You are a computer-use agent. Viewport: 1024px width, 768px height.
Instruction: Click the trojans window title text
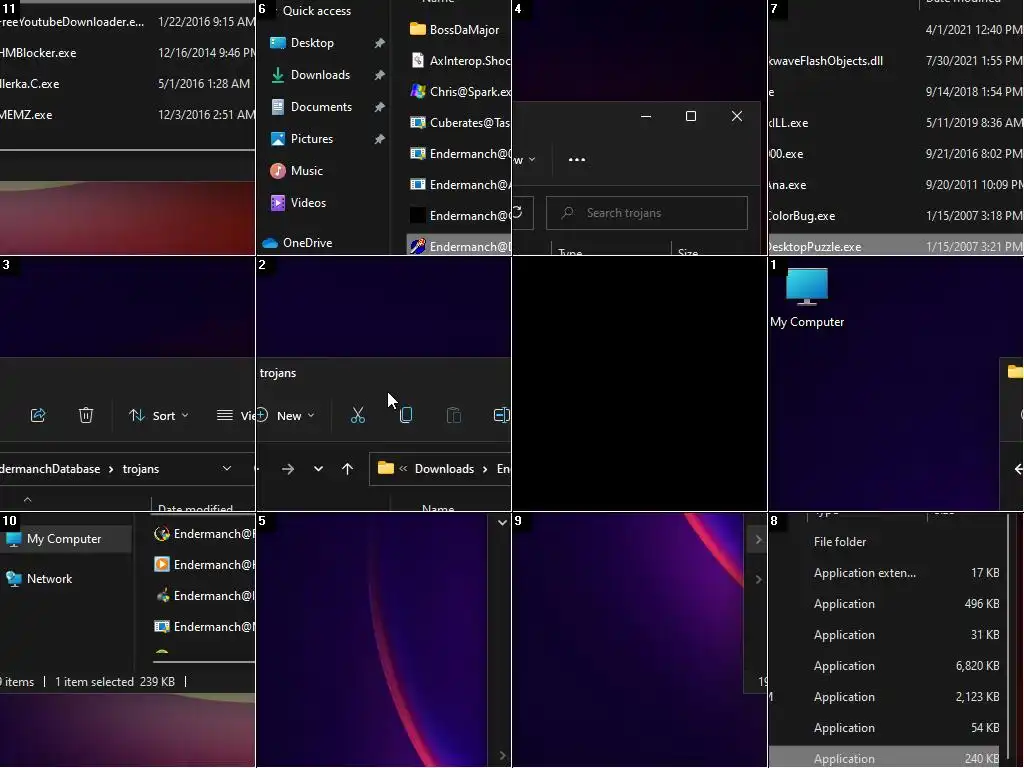(x=278, y=374)
